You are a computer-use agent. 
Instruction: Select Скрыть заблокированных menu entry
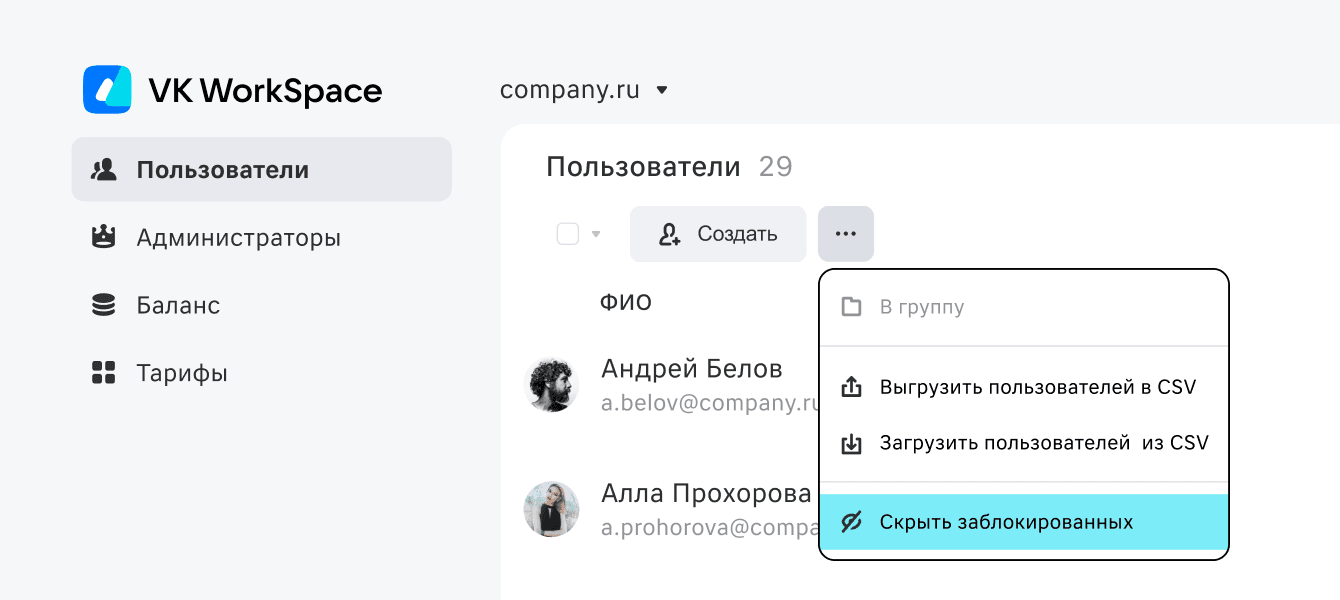(1006, 522)
